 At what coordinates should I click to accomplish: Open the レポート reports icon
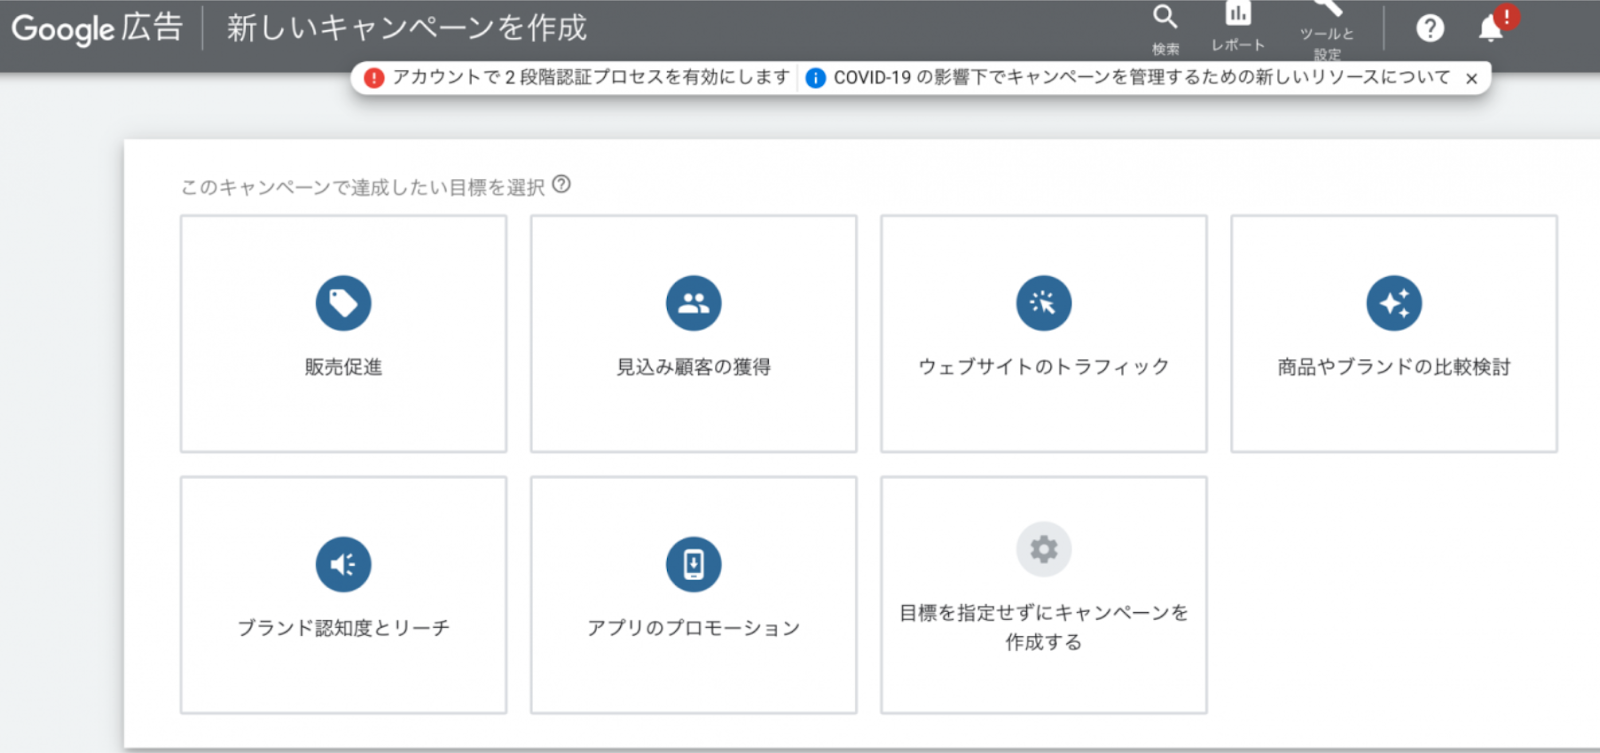pos(1238,13)
